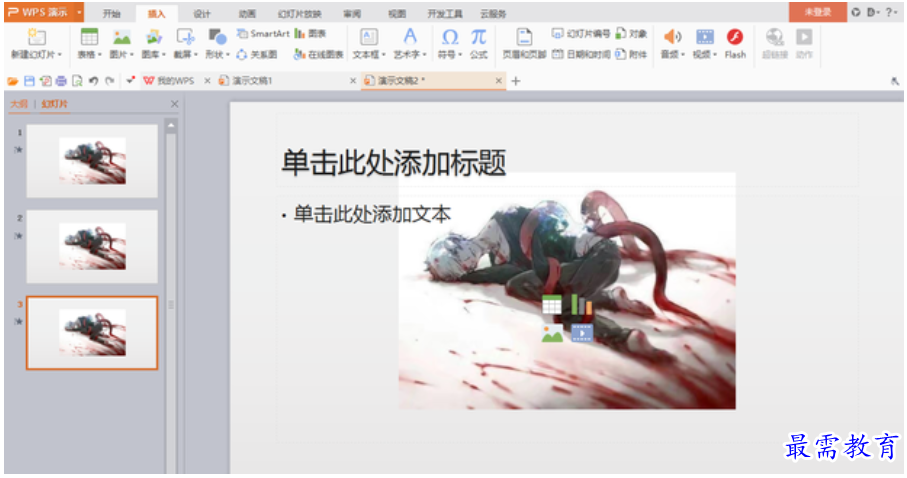Open the 审阅 ribbon tab

[352, 14]
